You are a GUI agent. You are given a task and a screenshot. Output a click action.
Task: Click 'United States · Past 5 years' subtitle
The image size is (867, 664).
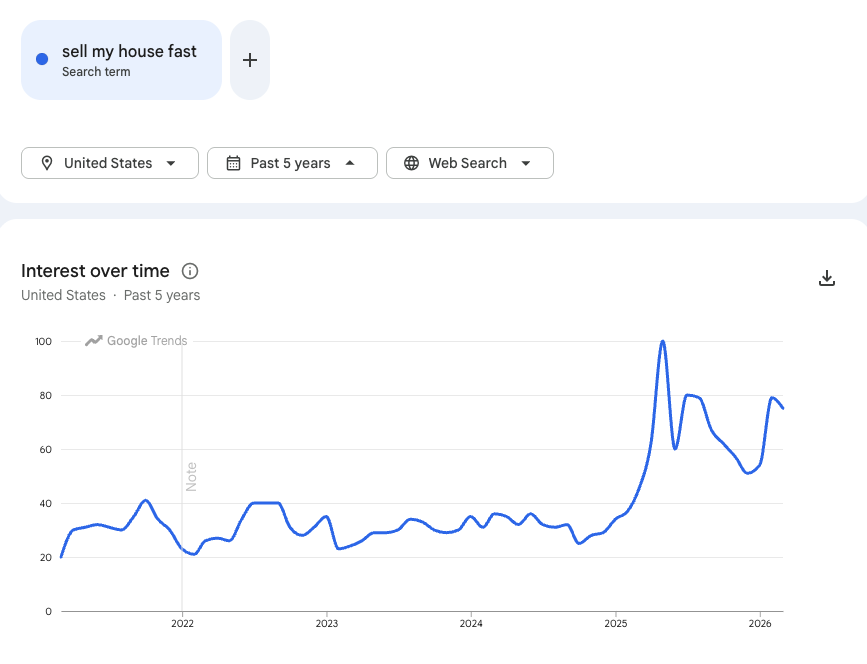pos(111,295)
